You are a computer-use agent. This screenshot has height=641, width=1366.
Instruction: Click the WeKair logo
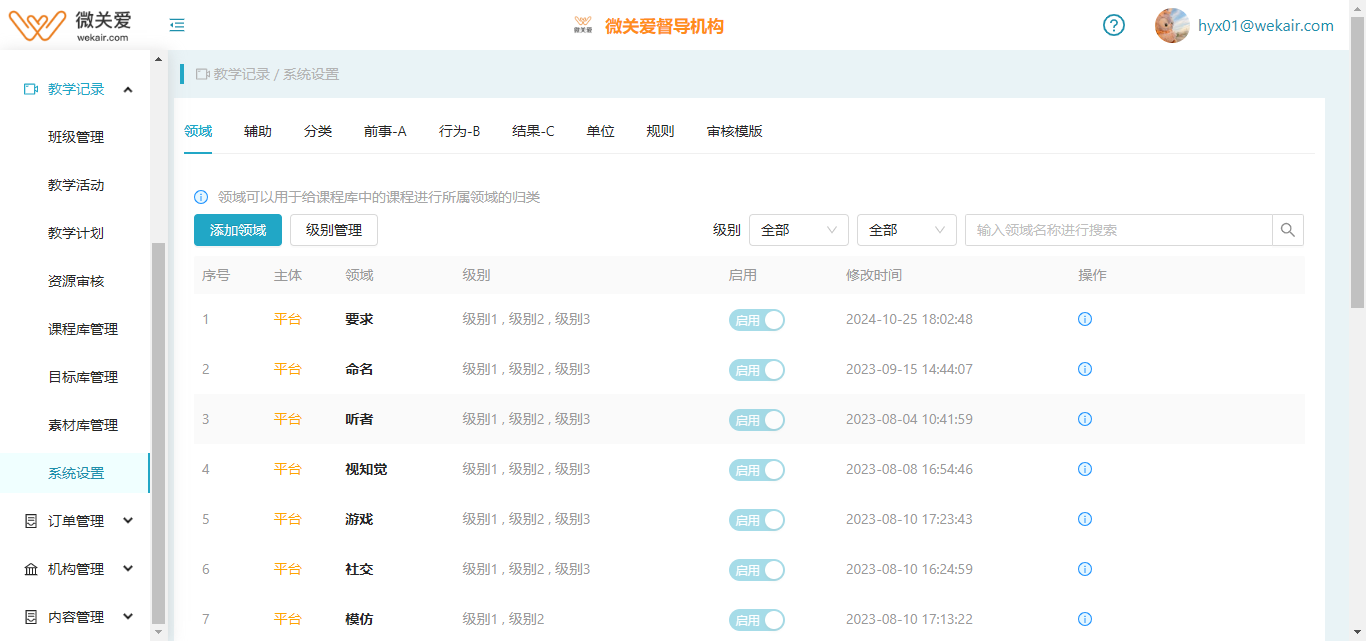click(70, 25)
